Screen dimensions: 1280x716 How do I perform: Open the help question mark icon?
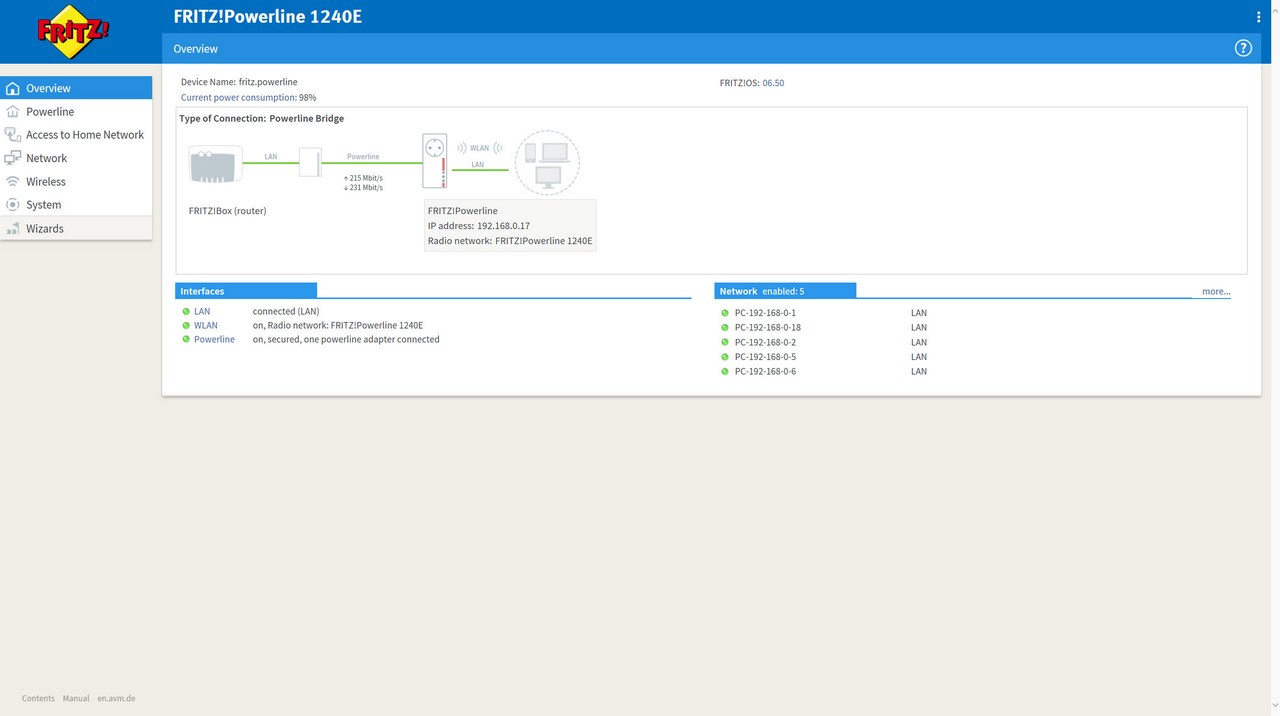1243,48
